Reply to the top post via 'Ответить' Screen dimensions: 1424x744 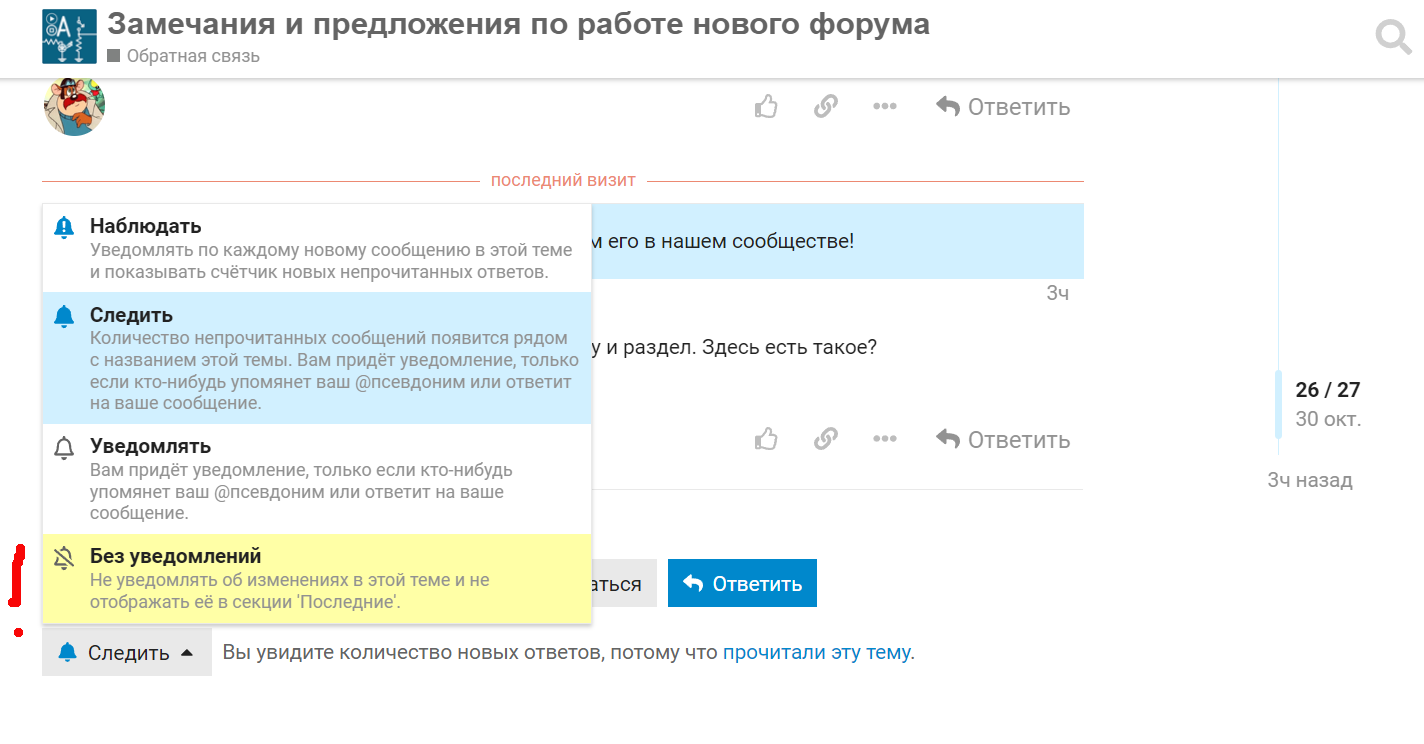(x=1003, y=106)
